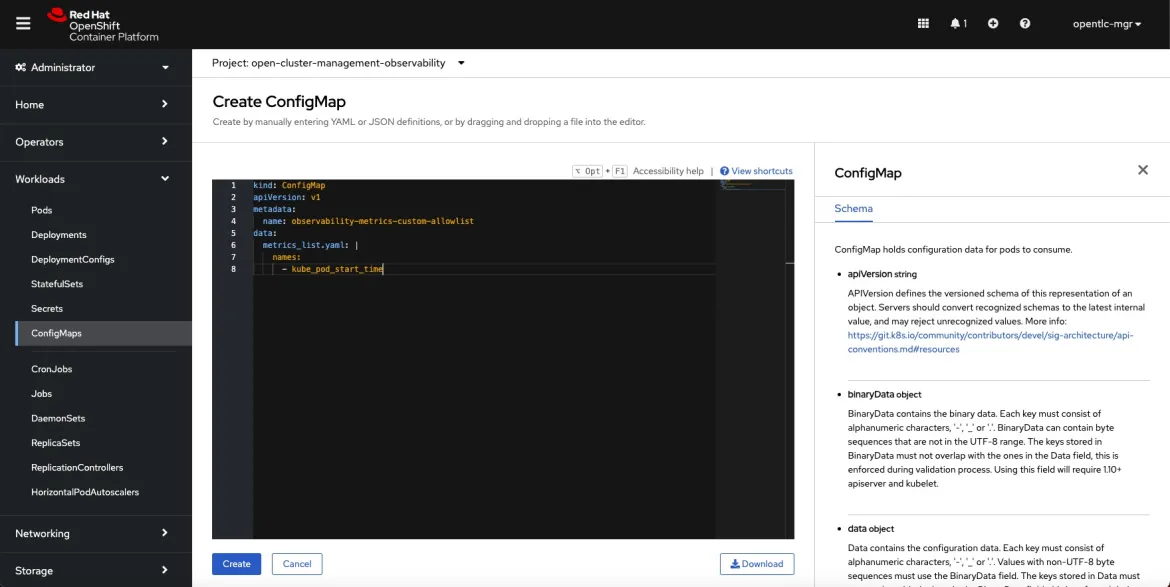Open HorizontalPodAutoscalers in the sidebar

(85, 492)
